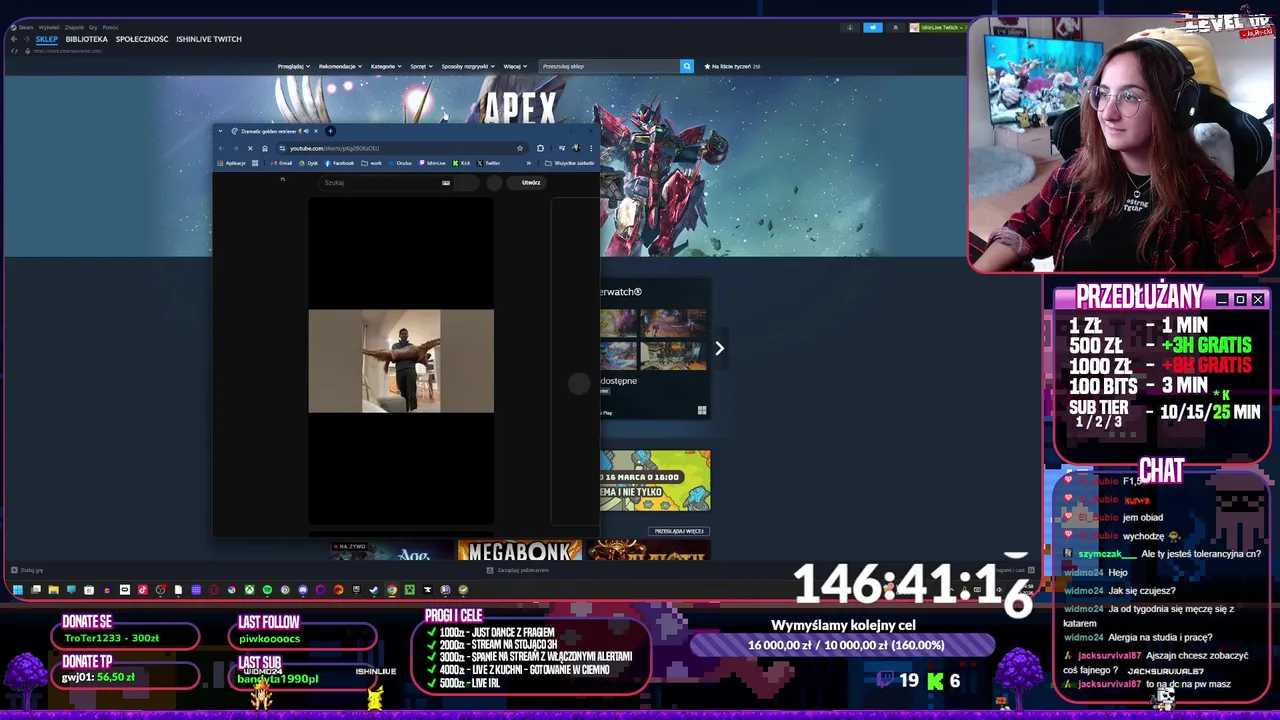Open Steam BIBLIOTEKA tab

tap(86, 39)
